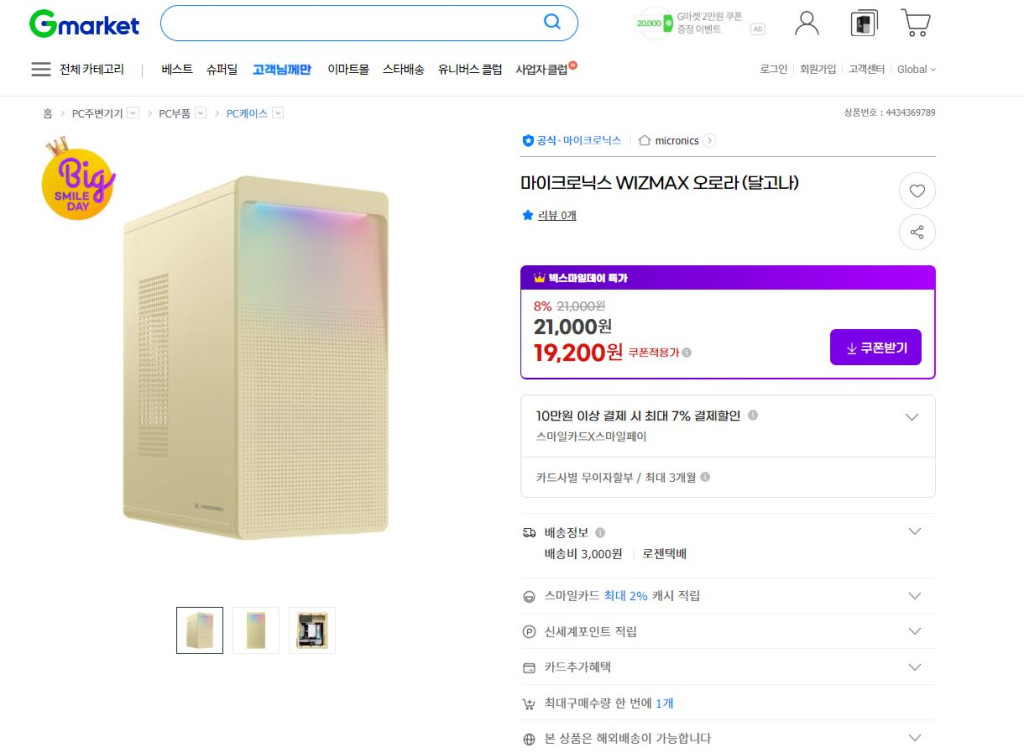Expand the 배송정보 shipping section

click(914, 531)
